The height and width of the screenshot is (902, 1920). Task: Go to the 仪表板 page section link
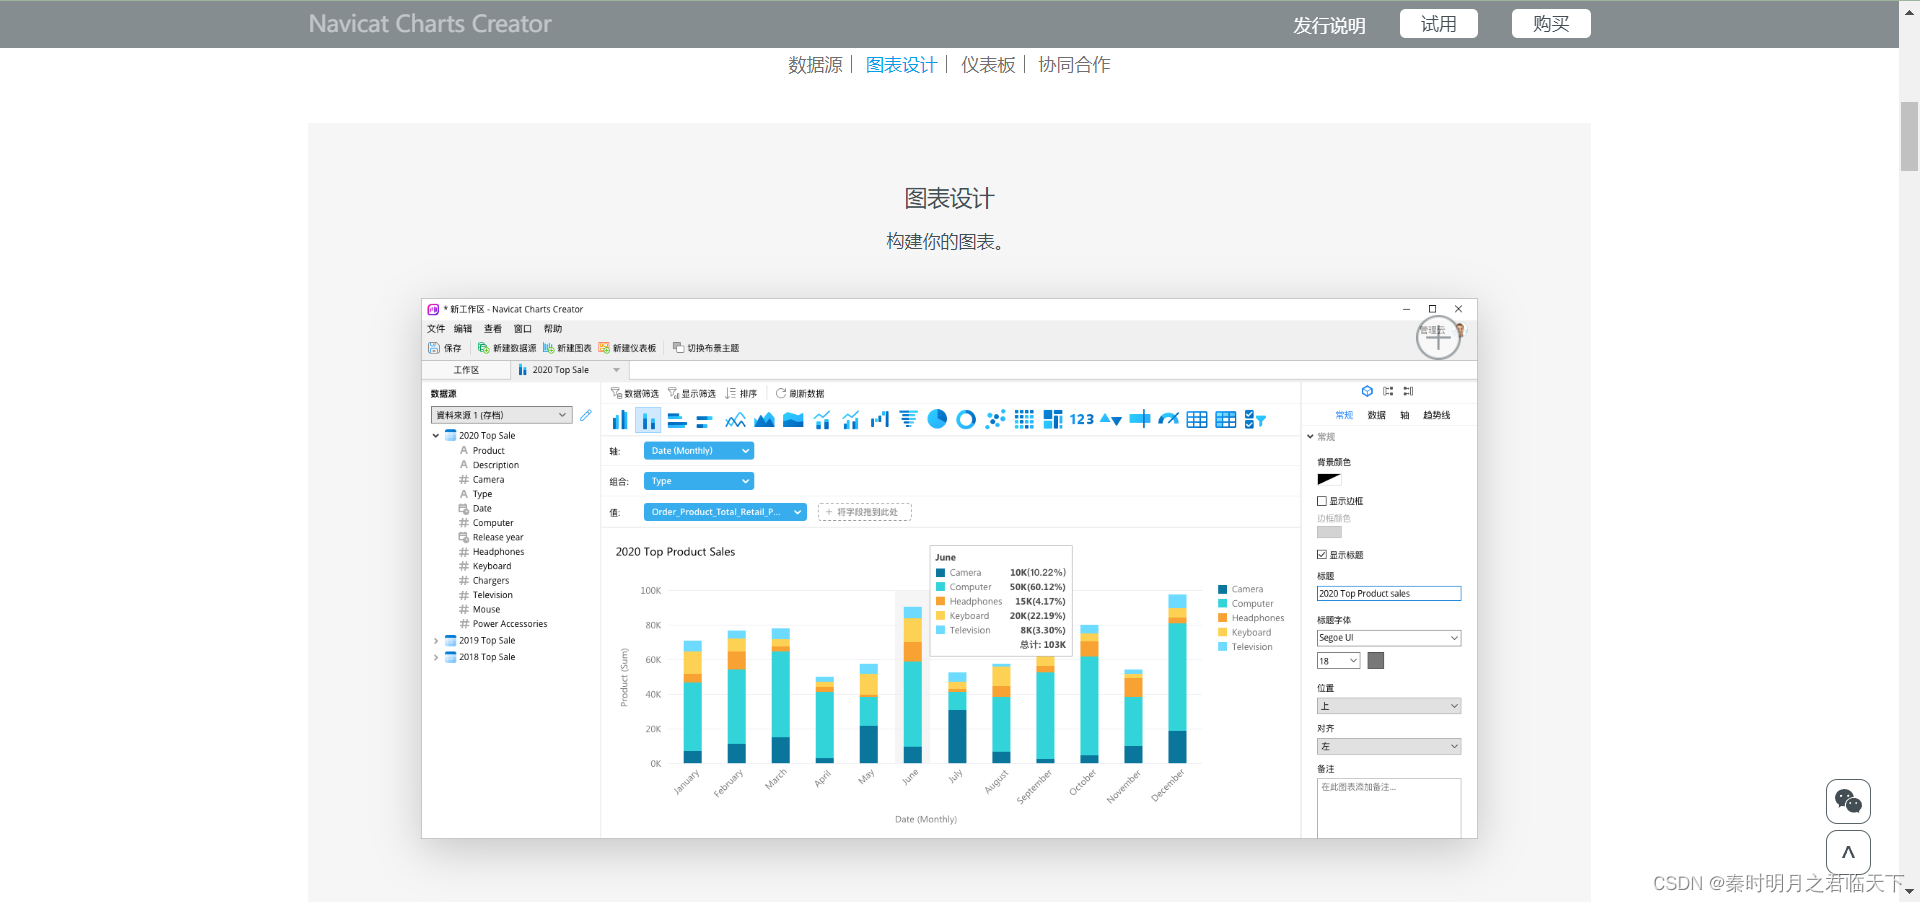click(x=988, y=65)
